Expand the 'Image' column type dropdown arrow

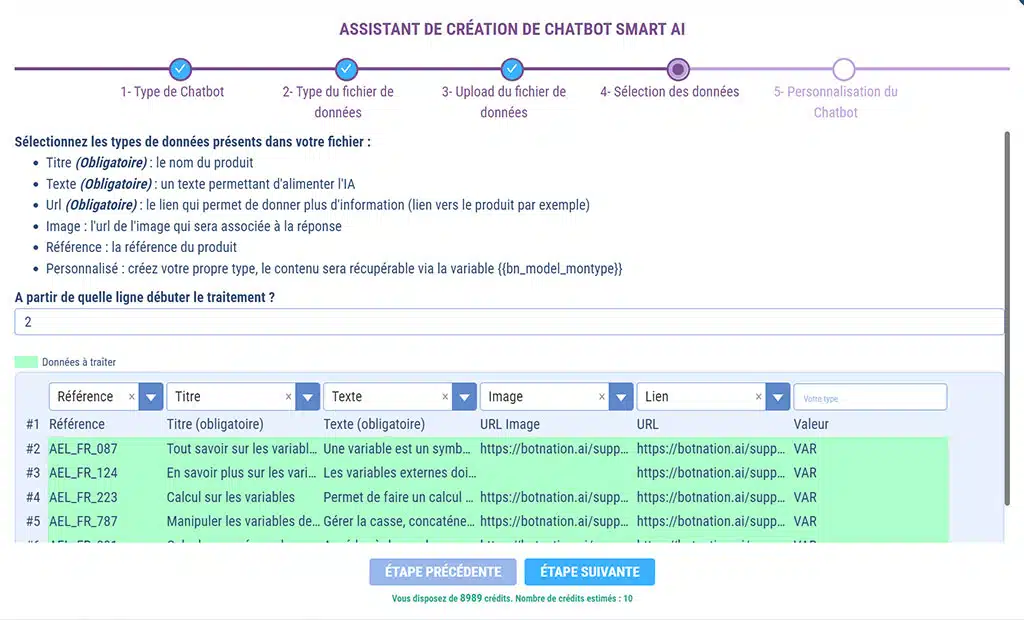(x=620, y=397)
